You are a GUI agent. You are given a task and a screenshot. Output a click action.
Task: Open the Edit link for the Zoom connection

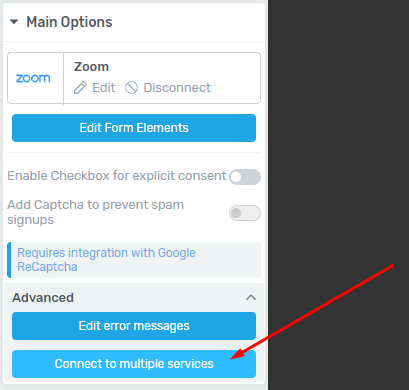[x=104, y=88]
